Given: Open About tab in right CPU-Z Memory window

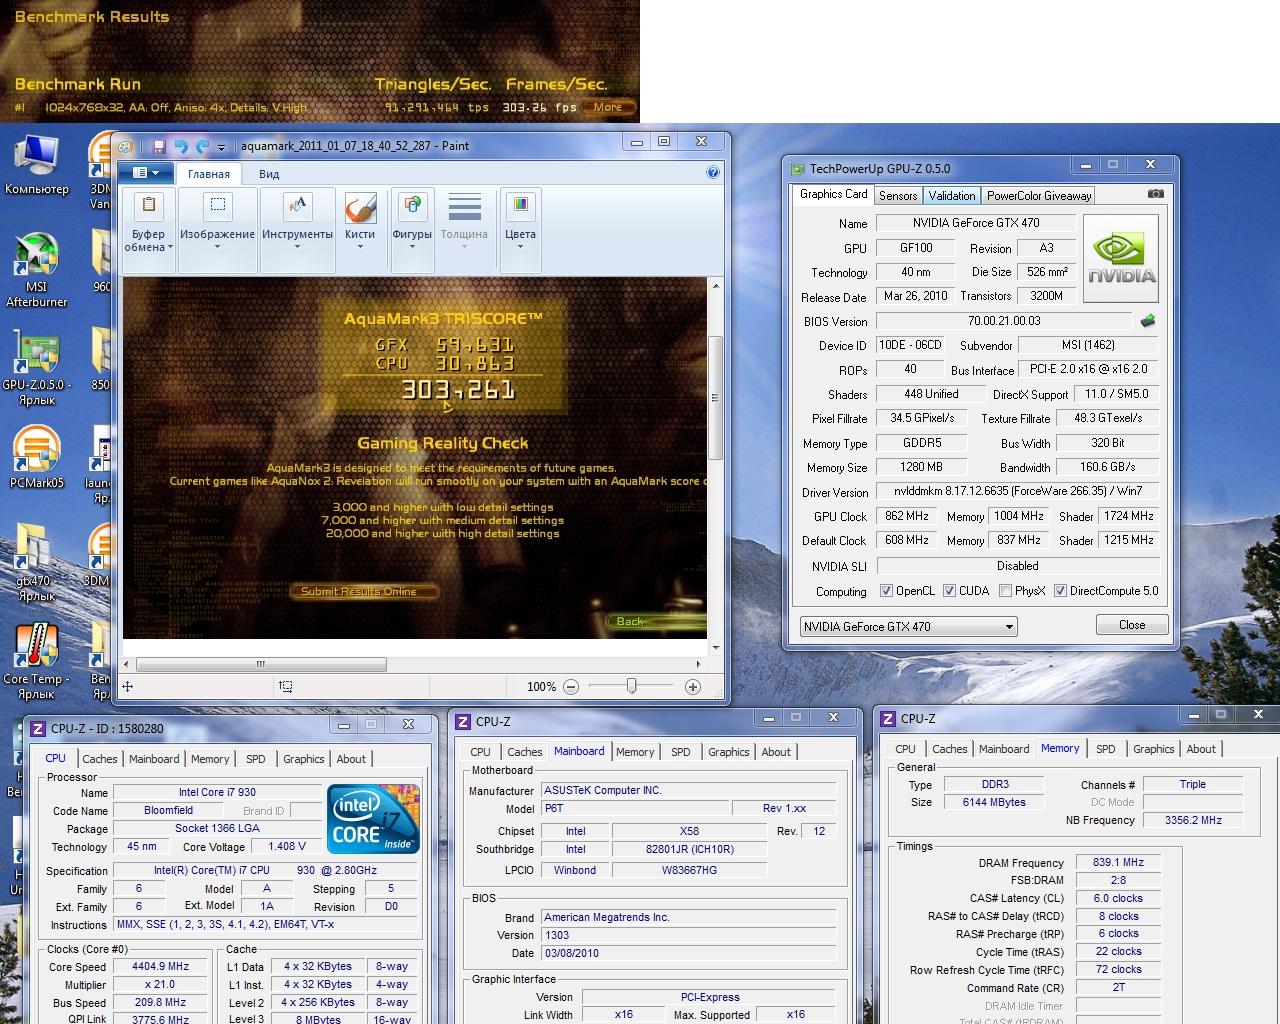Looking at the screenshot, I should (1201, 749).
